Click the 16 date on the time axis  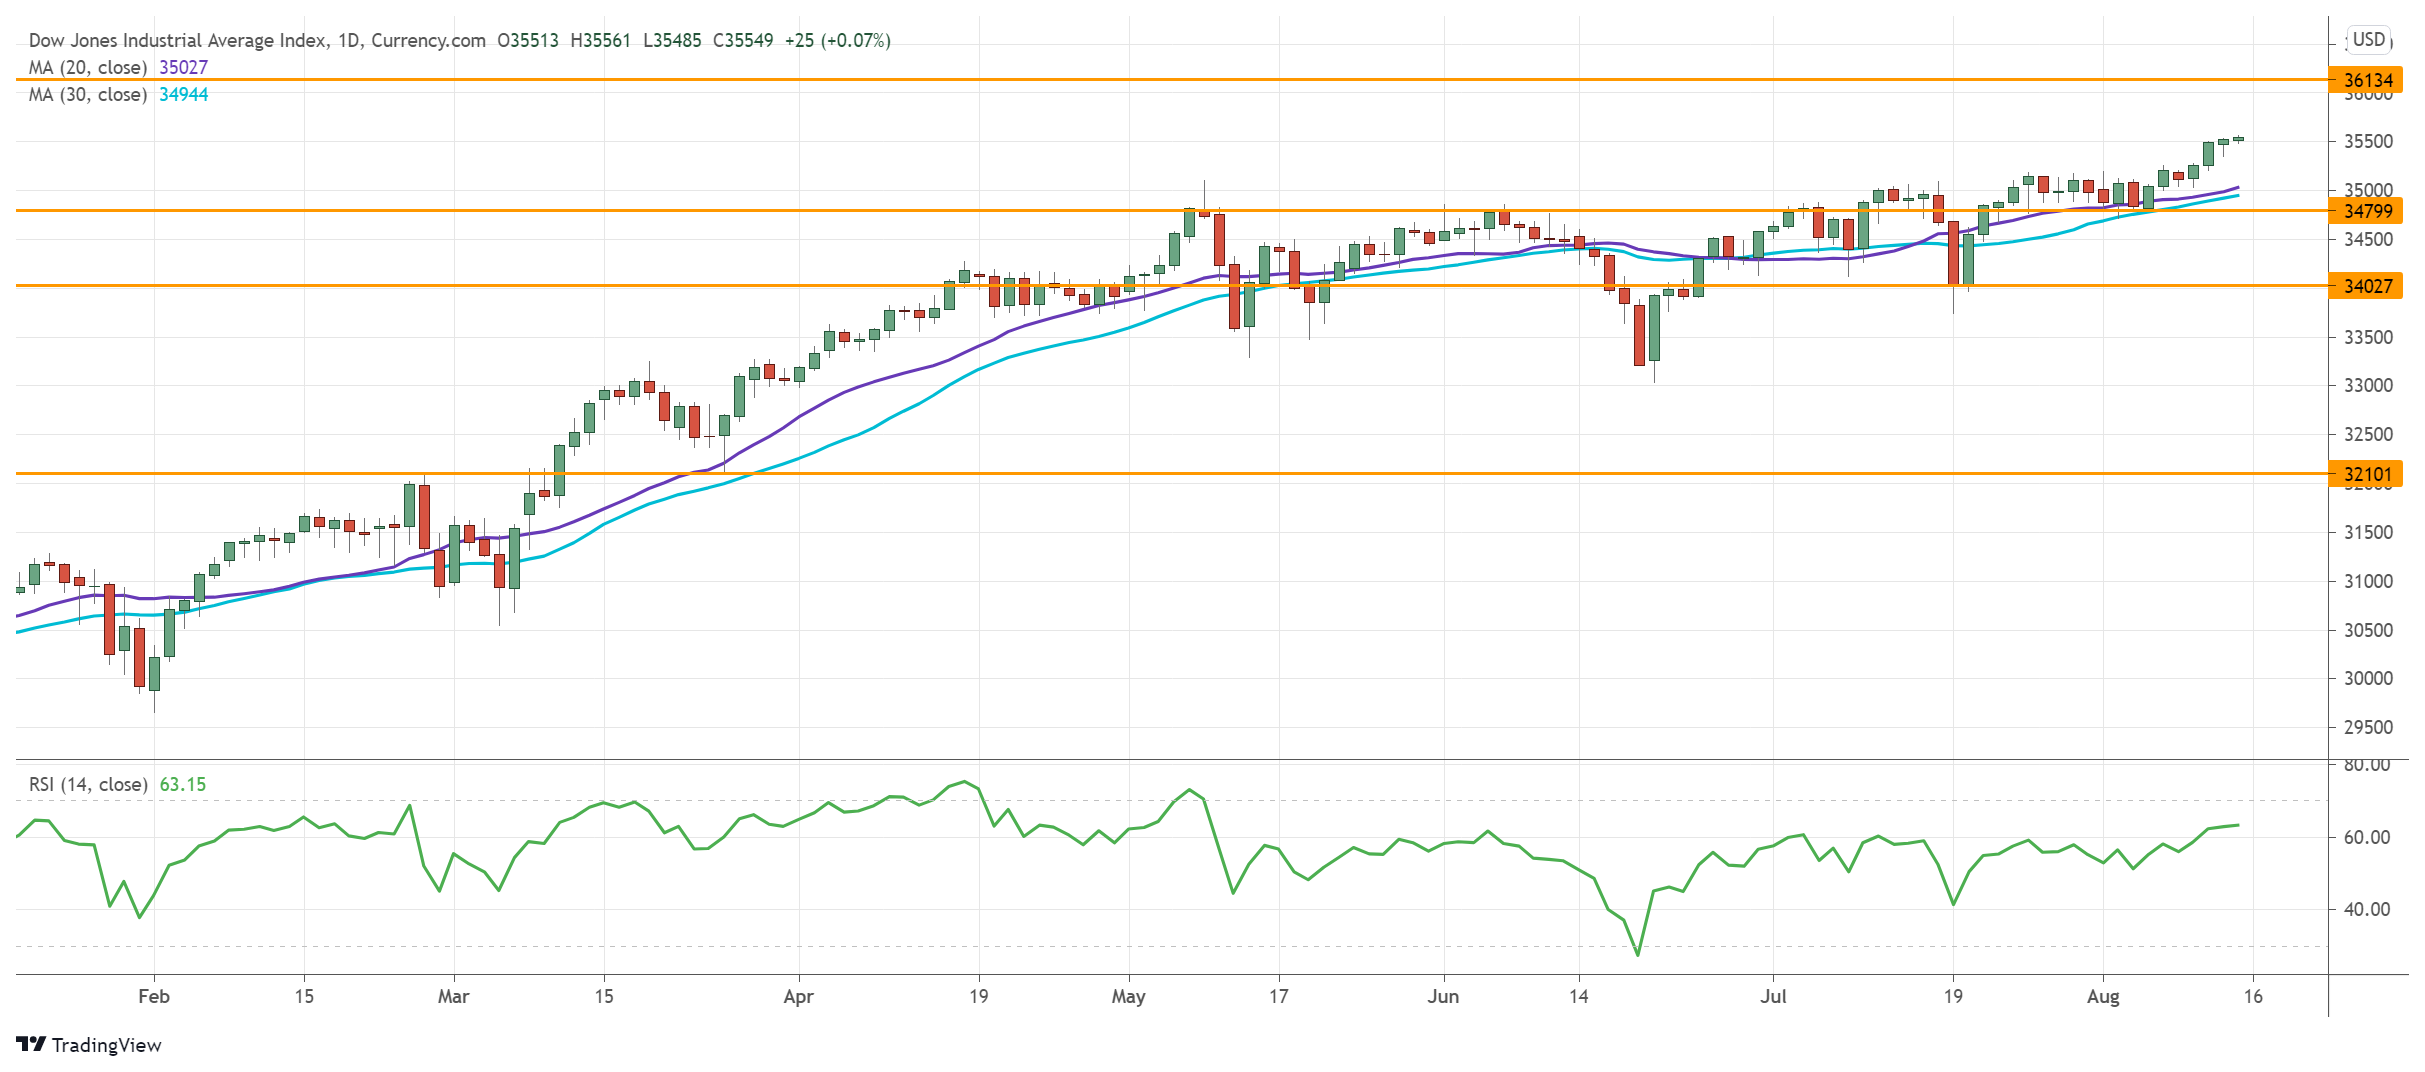pyautogui.click(x=2253, y=996)
